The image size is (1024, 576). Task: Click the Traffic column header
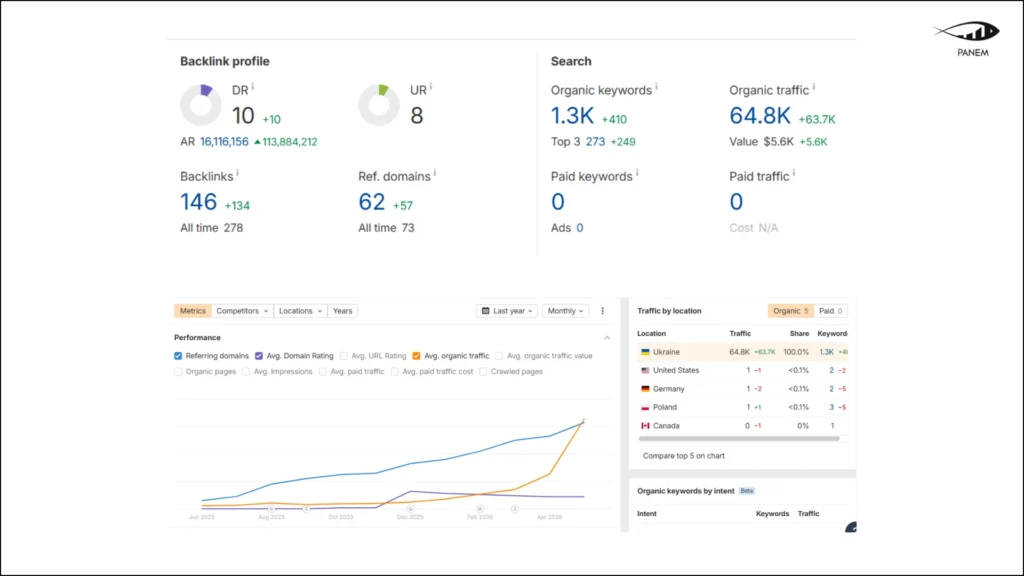[740, 334]
